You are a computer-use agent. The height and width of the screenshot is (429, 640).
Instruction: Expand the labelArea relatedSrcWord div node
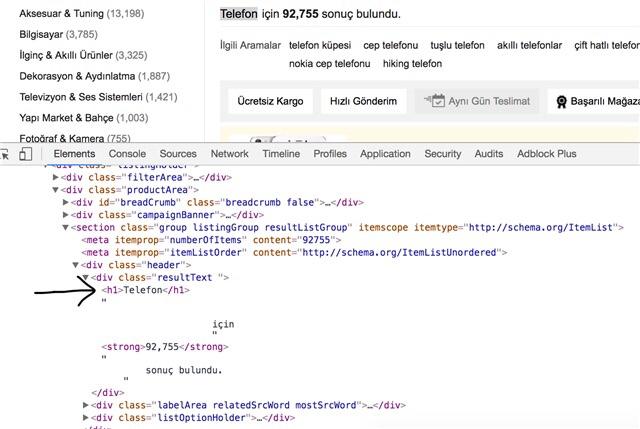(86, 405)
